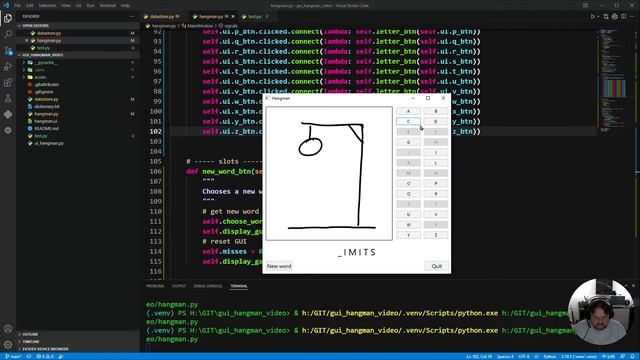
Task: Guess letter Z in Hangman window
Action: click(x=436, y=236)
